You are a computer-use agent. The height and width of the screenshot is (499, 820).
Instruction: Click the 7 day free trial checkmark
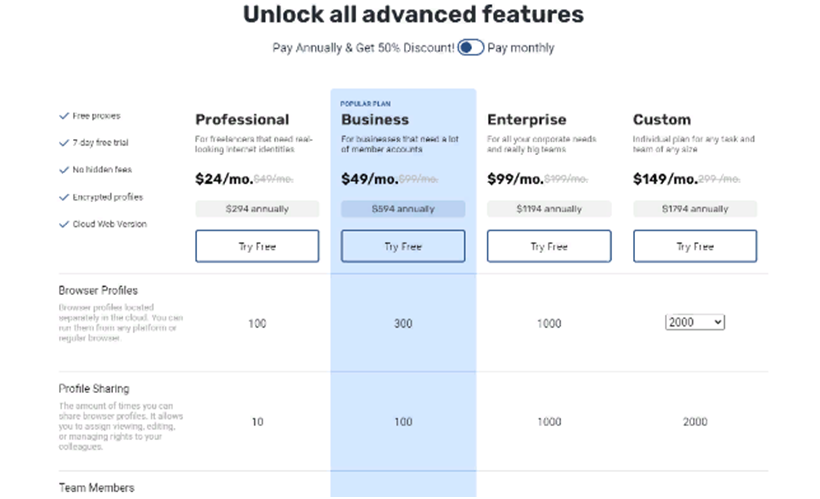[x=65, y=143]
